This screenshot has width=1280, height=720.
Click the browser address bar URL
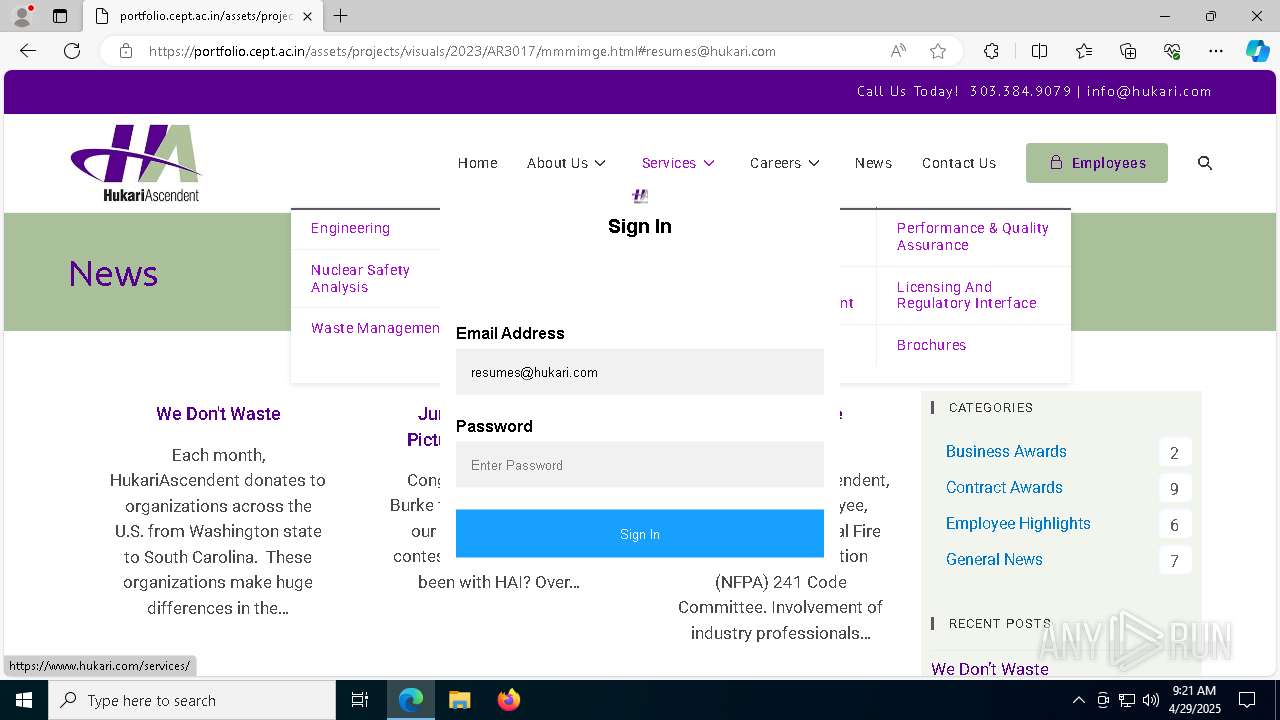tap(462, 51)
